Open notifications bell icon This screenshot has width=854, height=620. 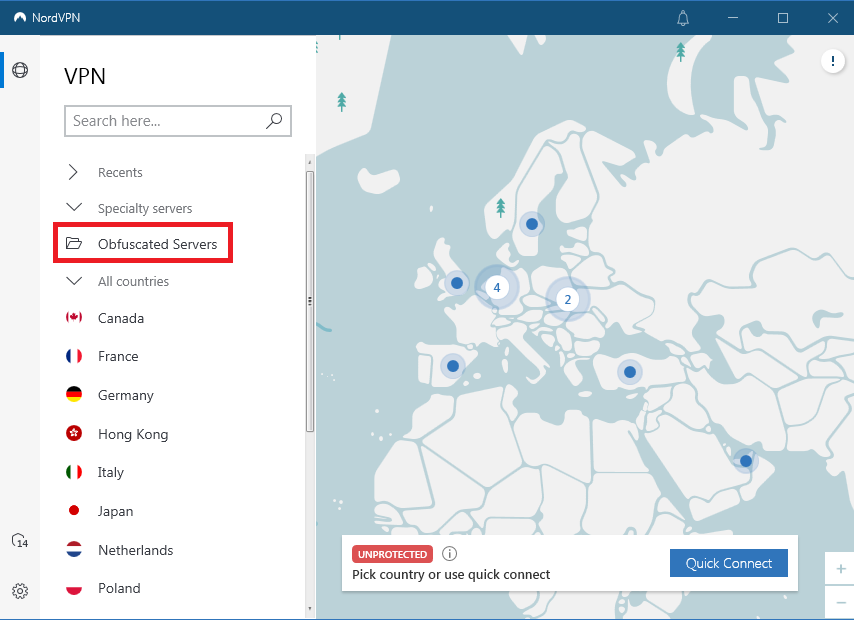(x=683, y=18)
